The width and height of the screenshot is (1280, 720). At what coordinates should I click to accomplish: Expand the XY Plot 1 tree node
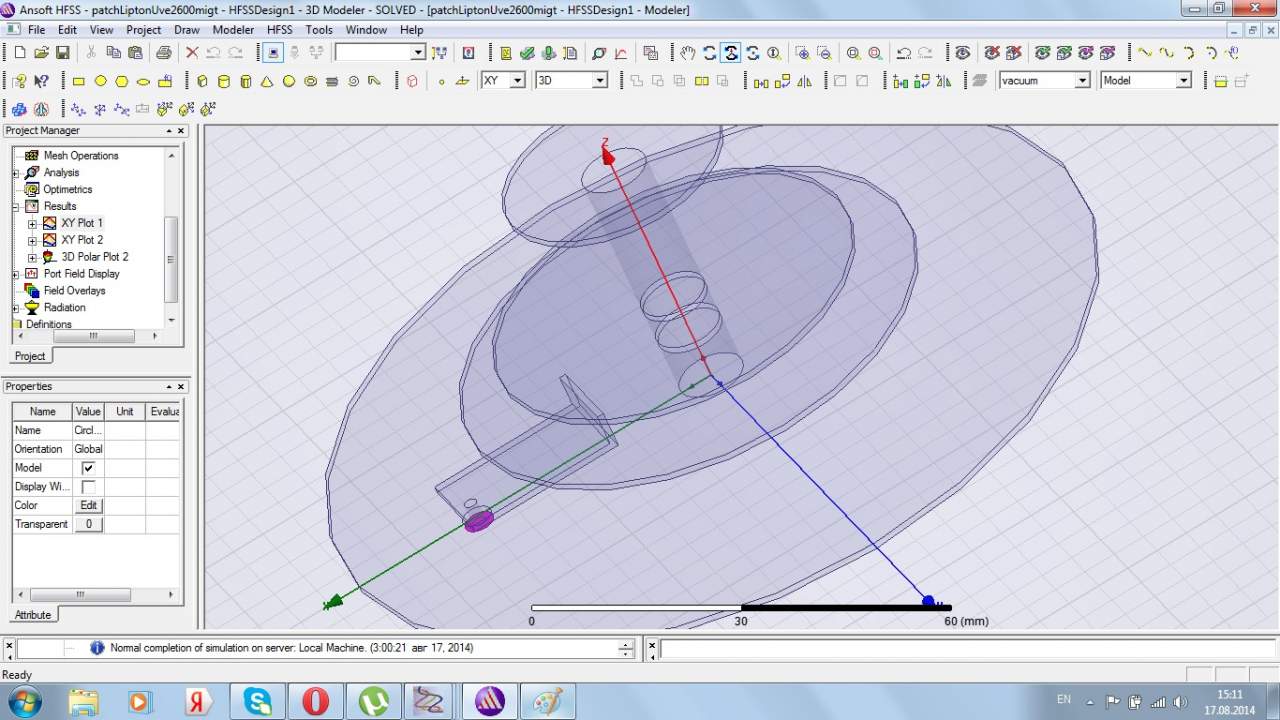pyautogui.click(x=32, y=223)
